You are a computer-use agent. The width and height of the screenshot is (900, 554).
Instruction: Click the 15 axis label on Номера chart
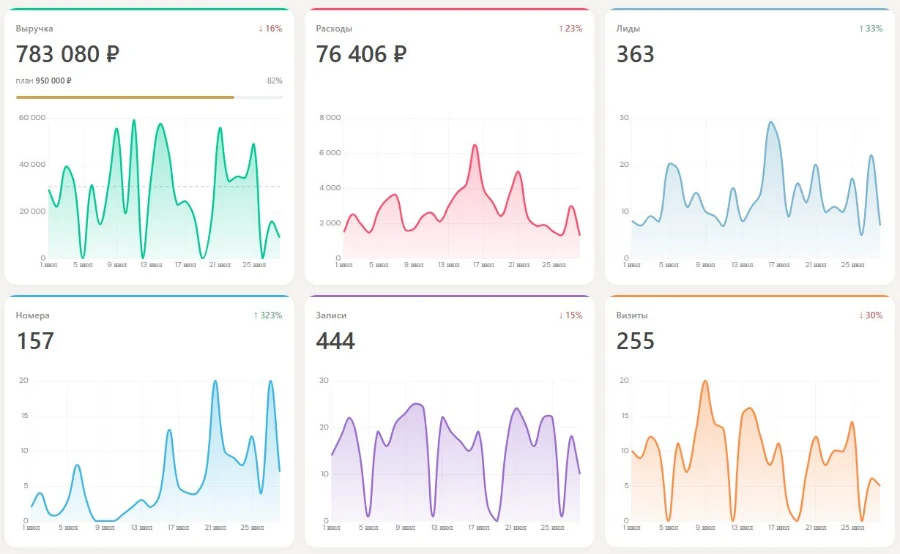point(24,416)
